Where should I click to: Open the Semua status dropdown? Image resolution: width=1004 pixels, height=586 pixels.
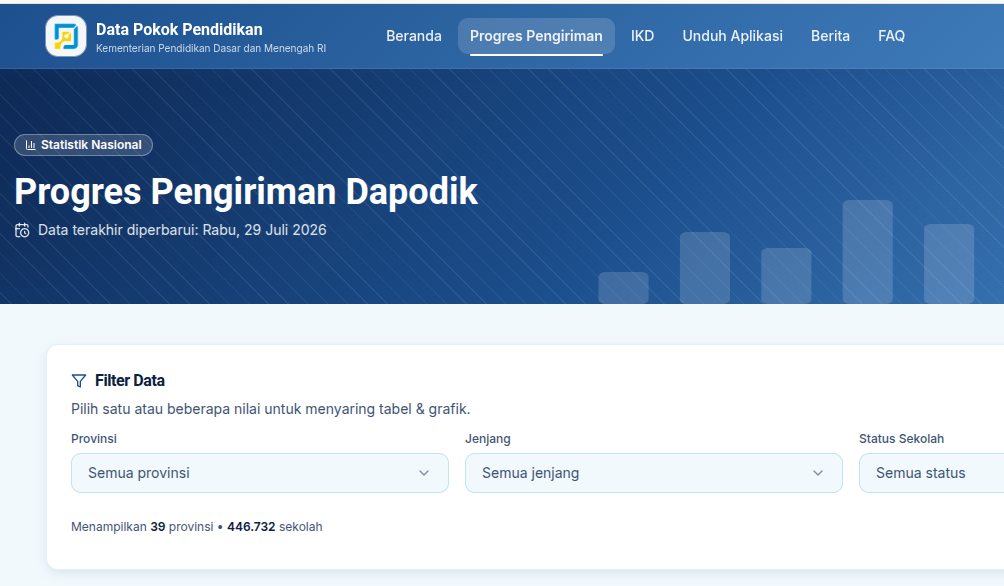coord(932,473)
